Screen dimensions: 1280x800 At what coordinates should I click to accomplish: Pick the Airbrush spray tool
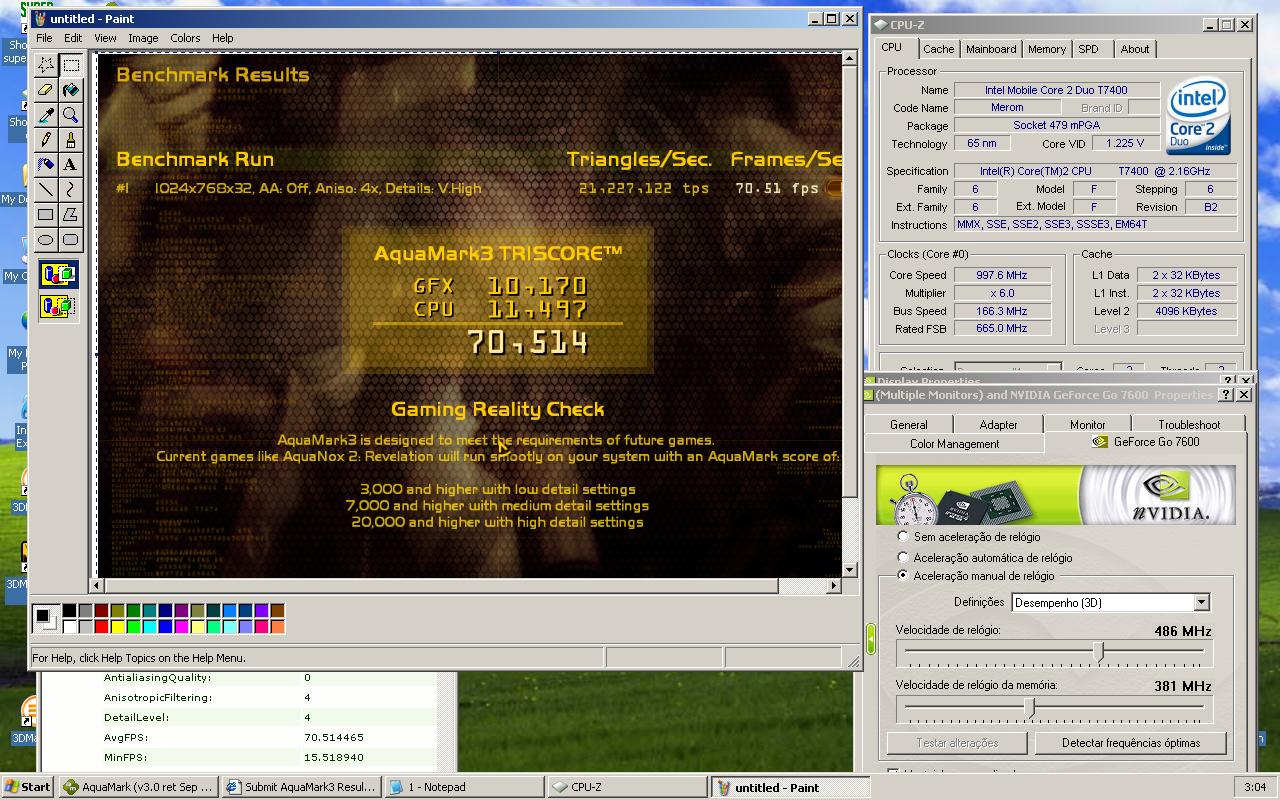46,165
